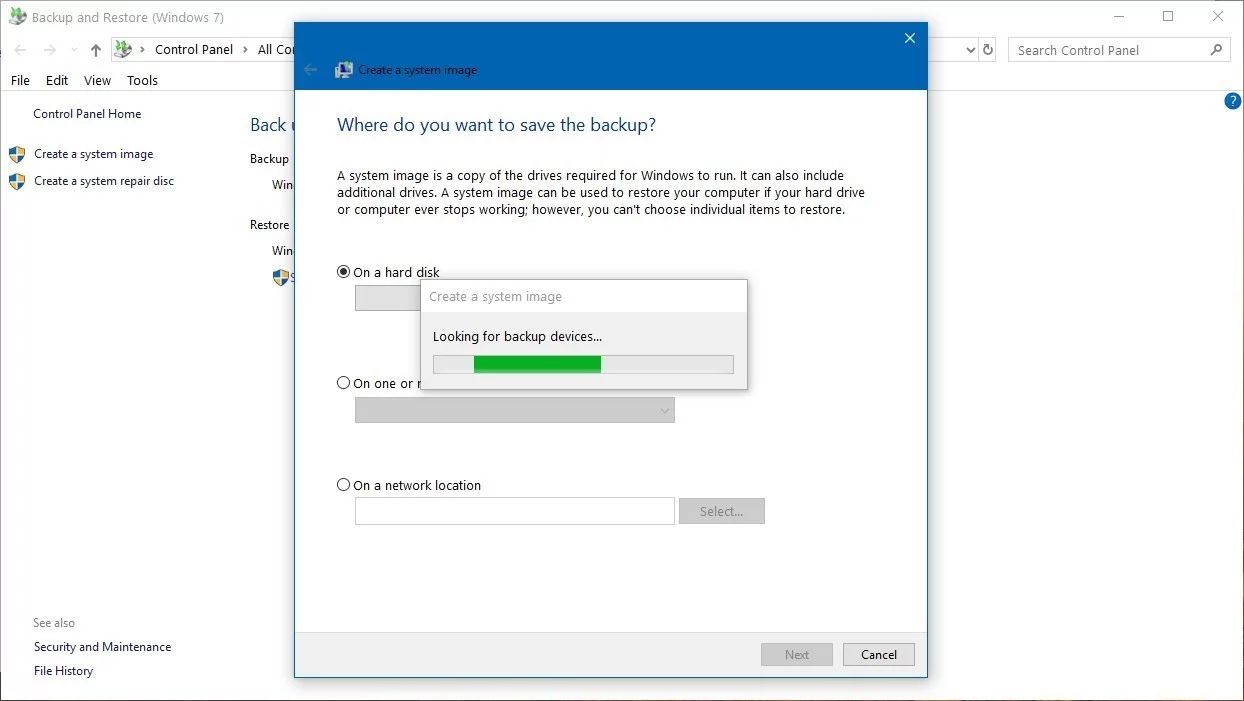Go back in the Control Panel window
This screenshot has width=1244, height=701.
pyautogui.click(x=20, y=50)
